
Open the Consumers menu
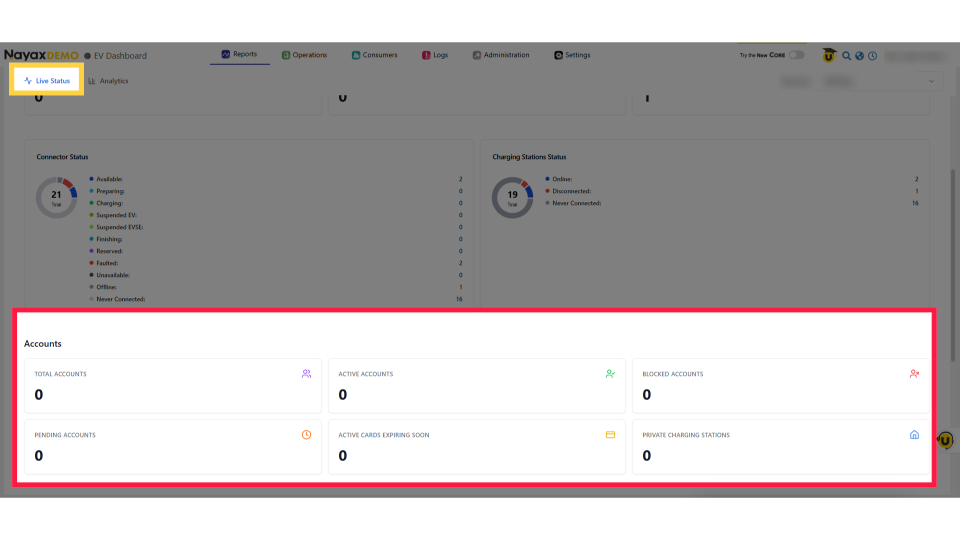point(374,55)
